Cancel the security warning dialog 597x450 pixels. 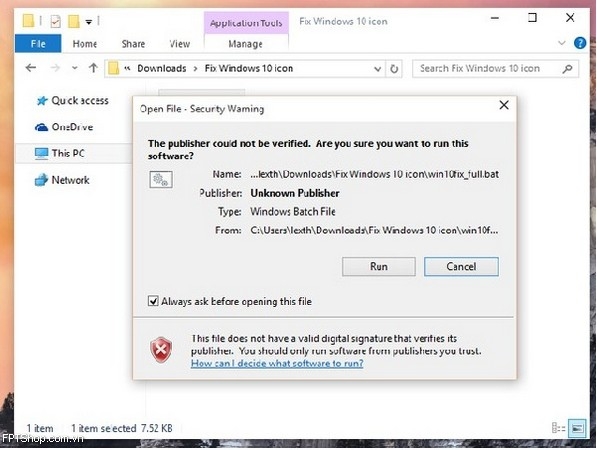[461, 266]
